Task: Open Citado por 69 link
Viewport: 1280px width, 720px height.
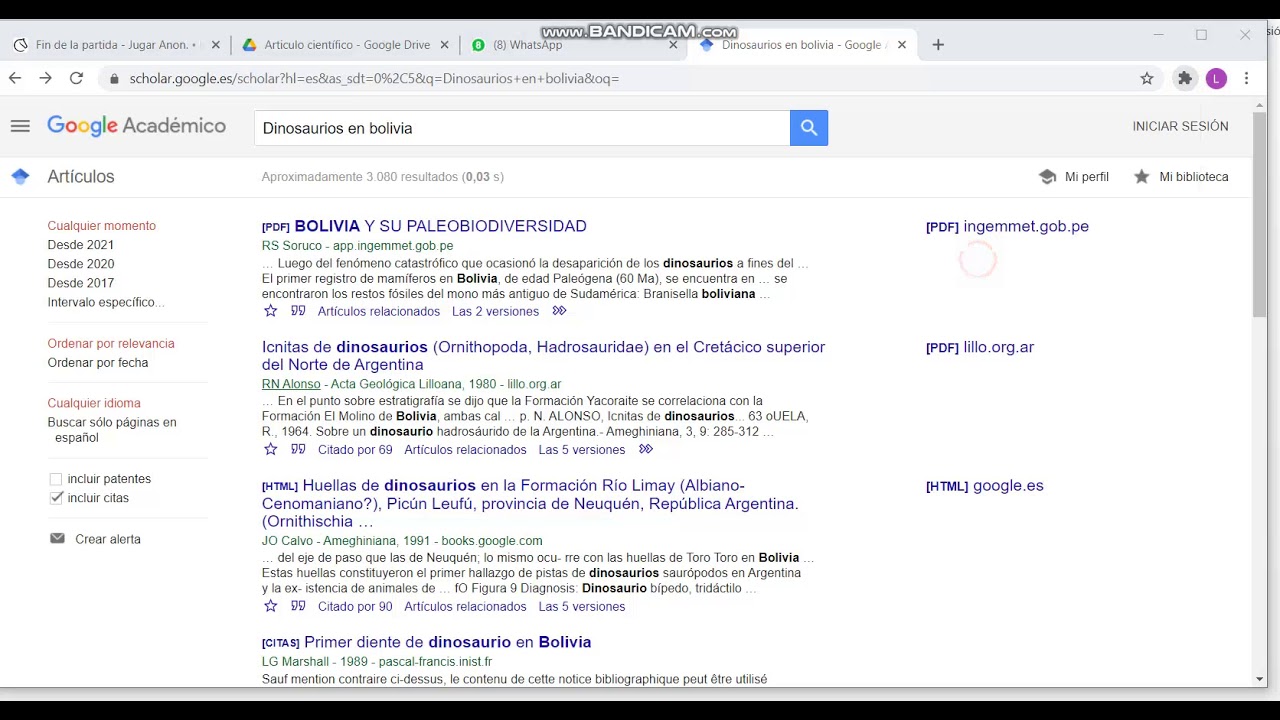Action: pos(354,450)
